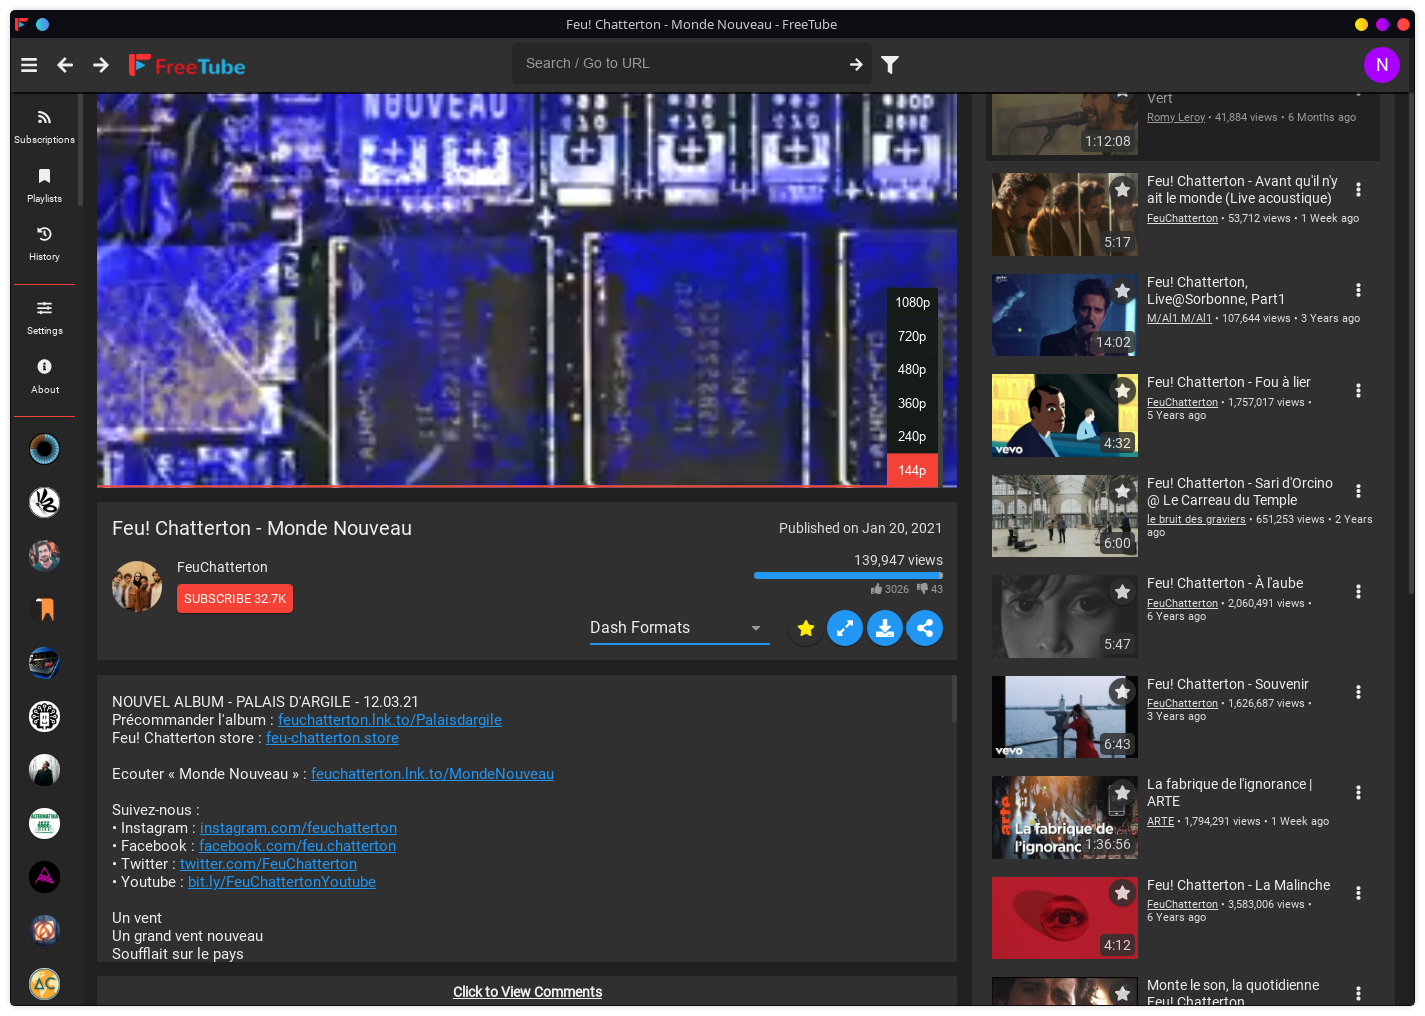Open Subscriptions in the sidebar

pyautogui.click(x=44, y=127)
